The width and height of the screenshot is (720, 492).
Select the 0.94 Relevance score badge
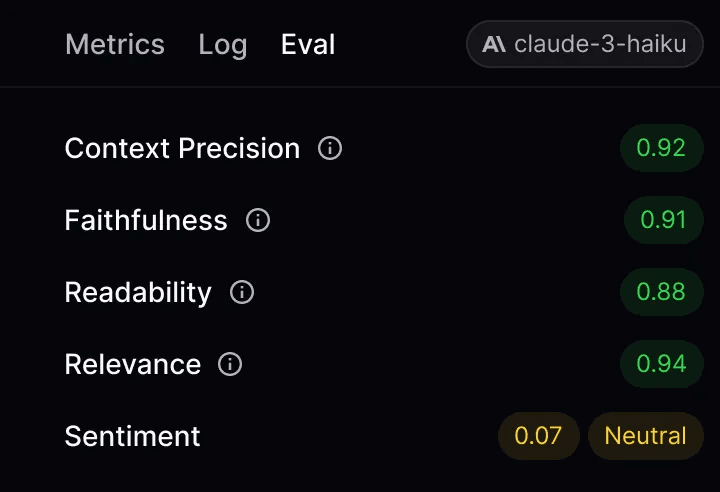[x=661, y=364]
